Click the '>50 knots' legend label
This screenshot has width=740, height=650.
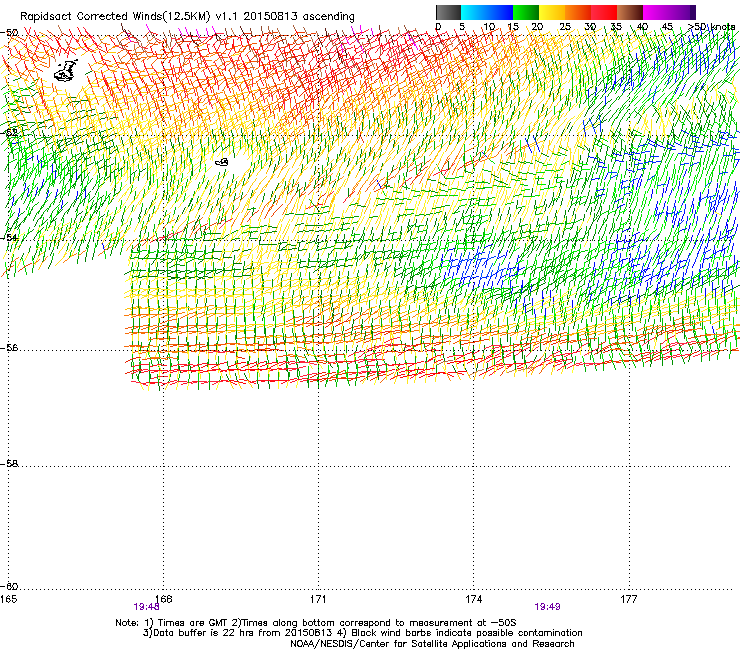(x=711, y=26)
